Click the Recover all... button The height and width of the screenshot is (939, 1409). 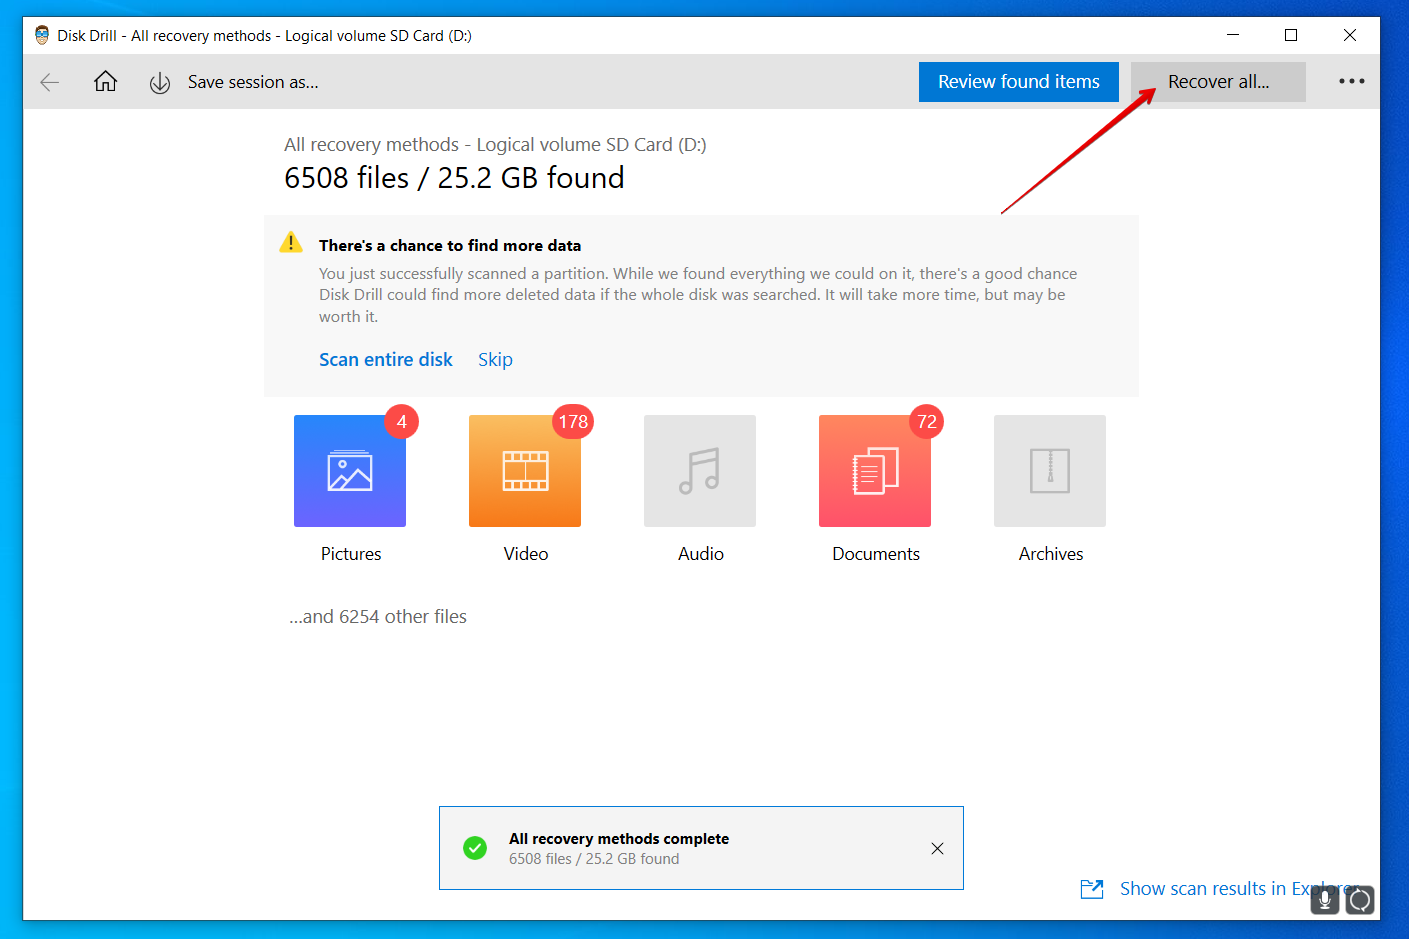point(1218,82)
